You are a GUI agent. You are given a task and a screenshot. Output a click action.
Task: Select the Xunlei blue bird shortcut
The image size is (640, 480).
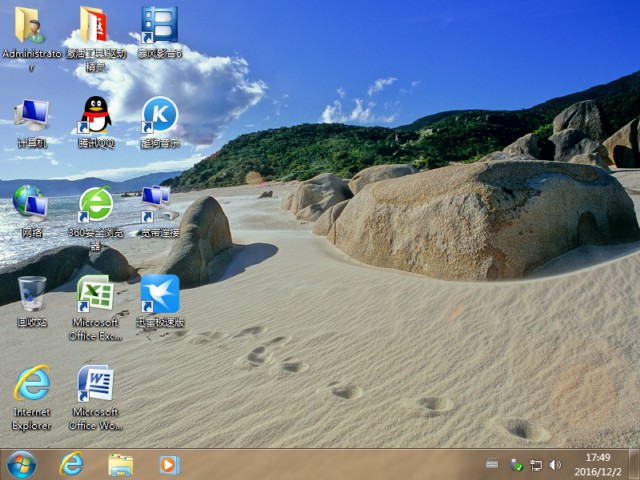(x=159, y=295)
